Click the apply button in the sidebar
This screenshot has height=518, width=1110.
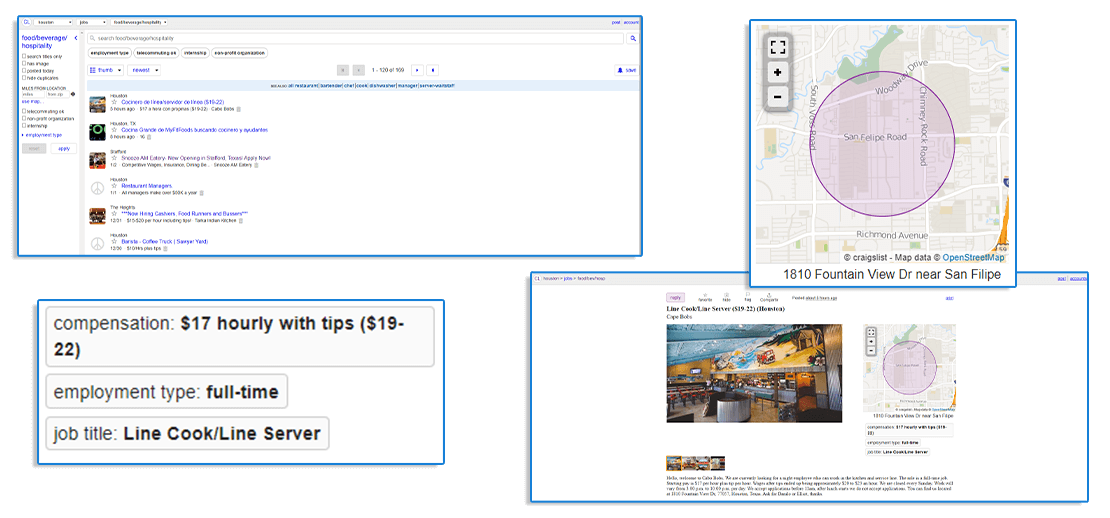pos(64,149)
